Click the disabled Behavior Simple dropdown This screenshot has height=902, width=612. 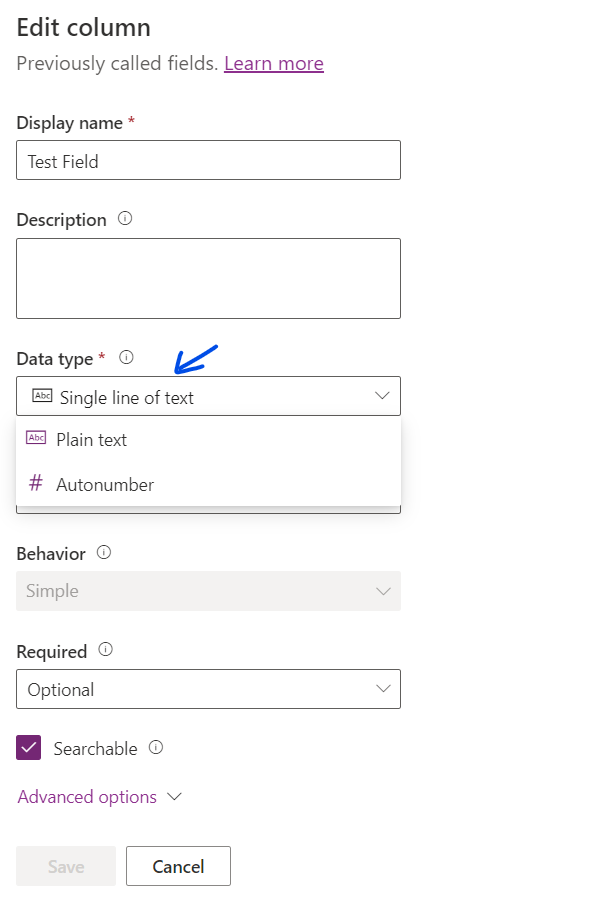(x=208, y=591)
